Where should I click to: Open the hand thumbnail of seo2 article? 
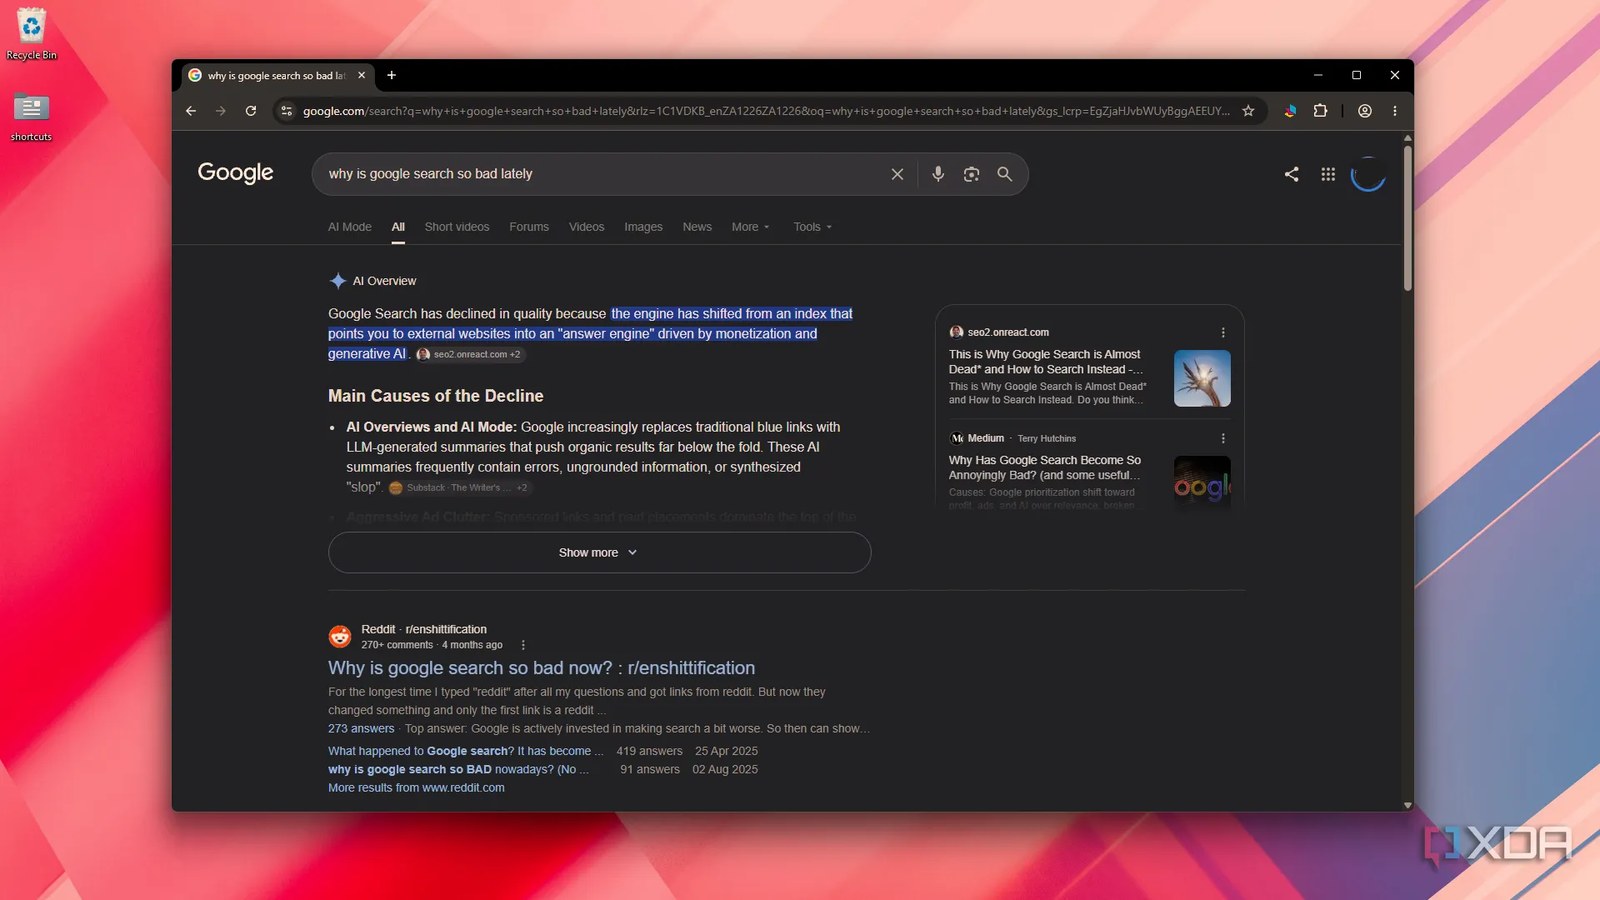[x=1202, y=378]
